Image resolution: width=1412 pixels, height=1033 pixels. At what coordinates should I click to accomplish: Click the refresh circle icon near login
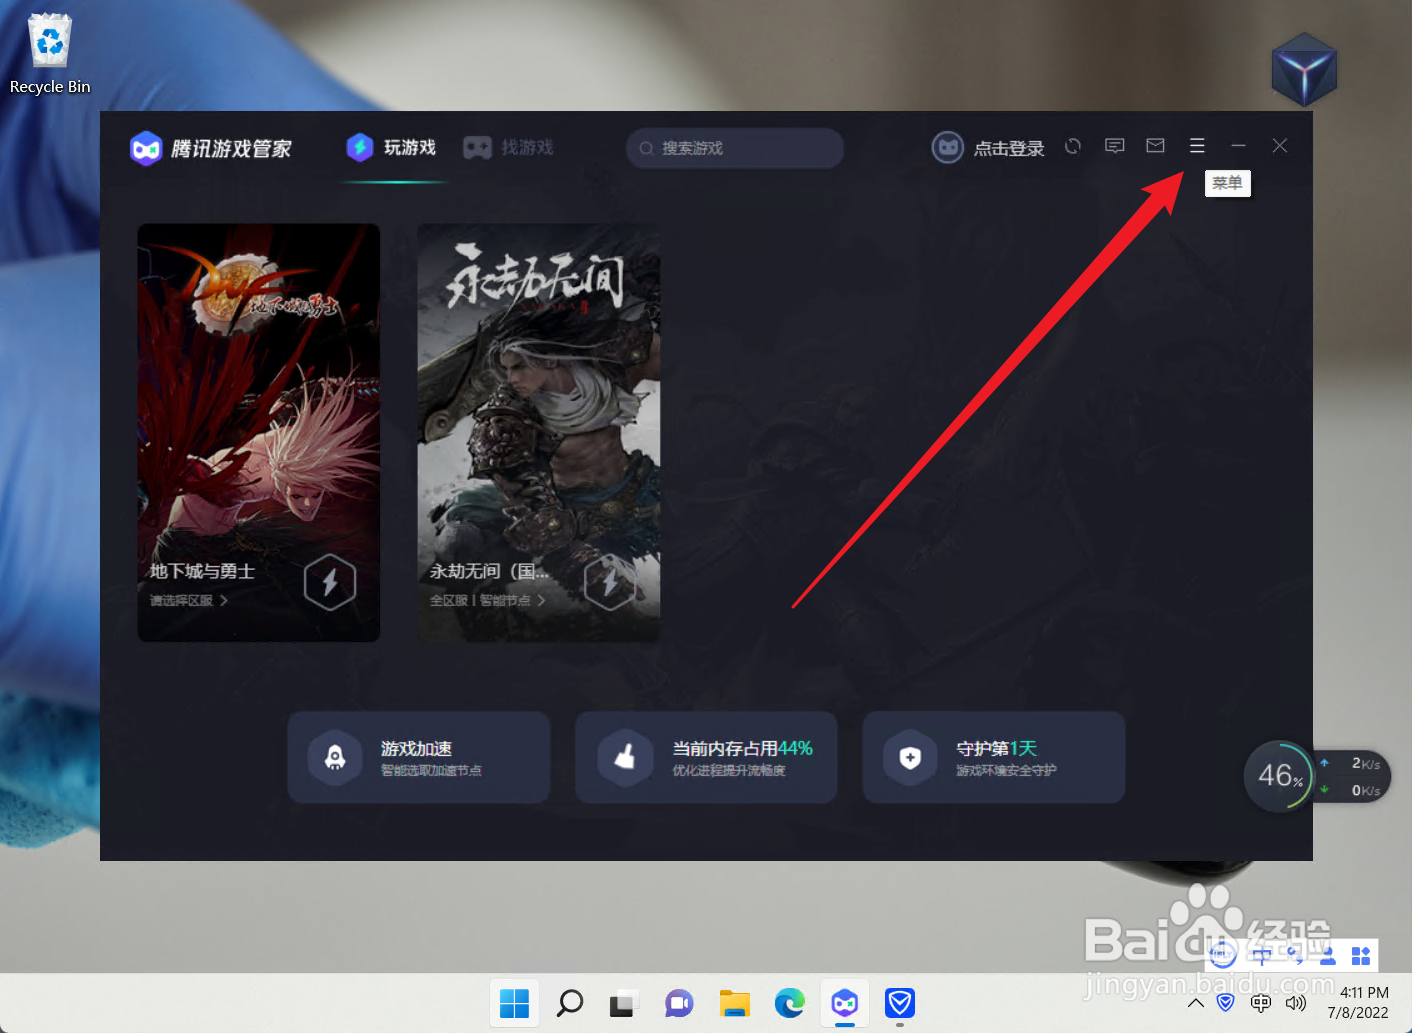tap(1073, 146)
